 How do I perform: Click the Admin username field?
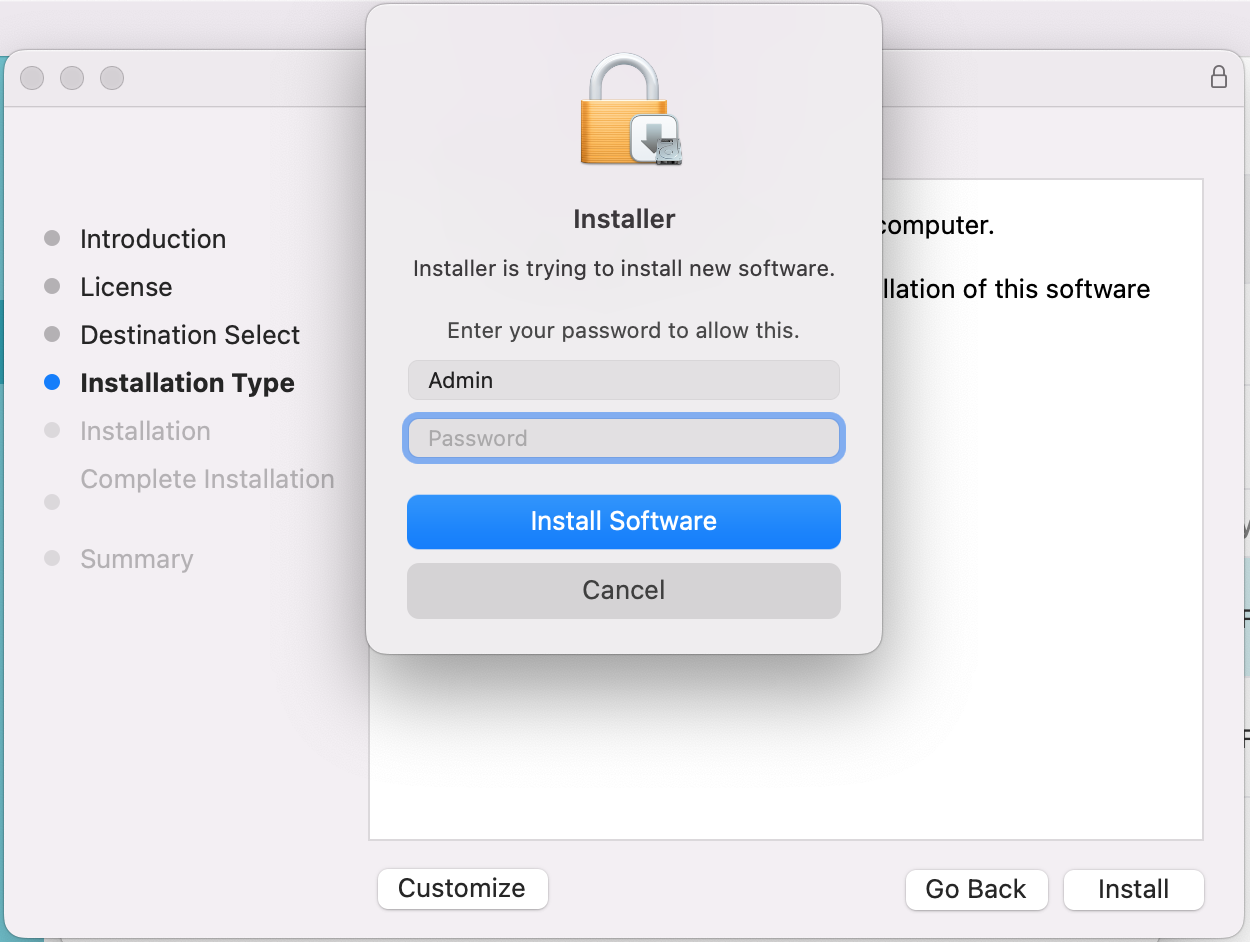coord(623,380)
